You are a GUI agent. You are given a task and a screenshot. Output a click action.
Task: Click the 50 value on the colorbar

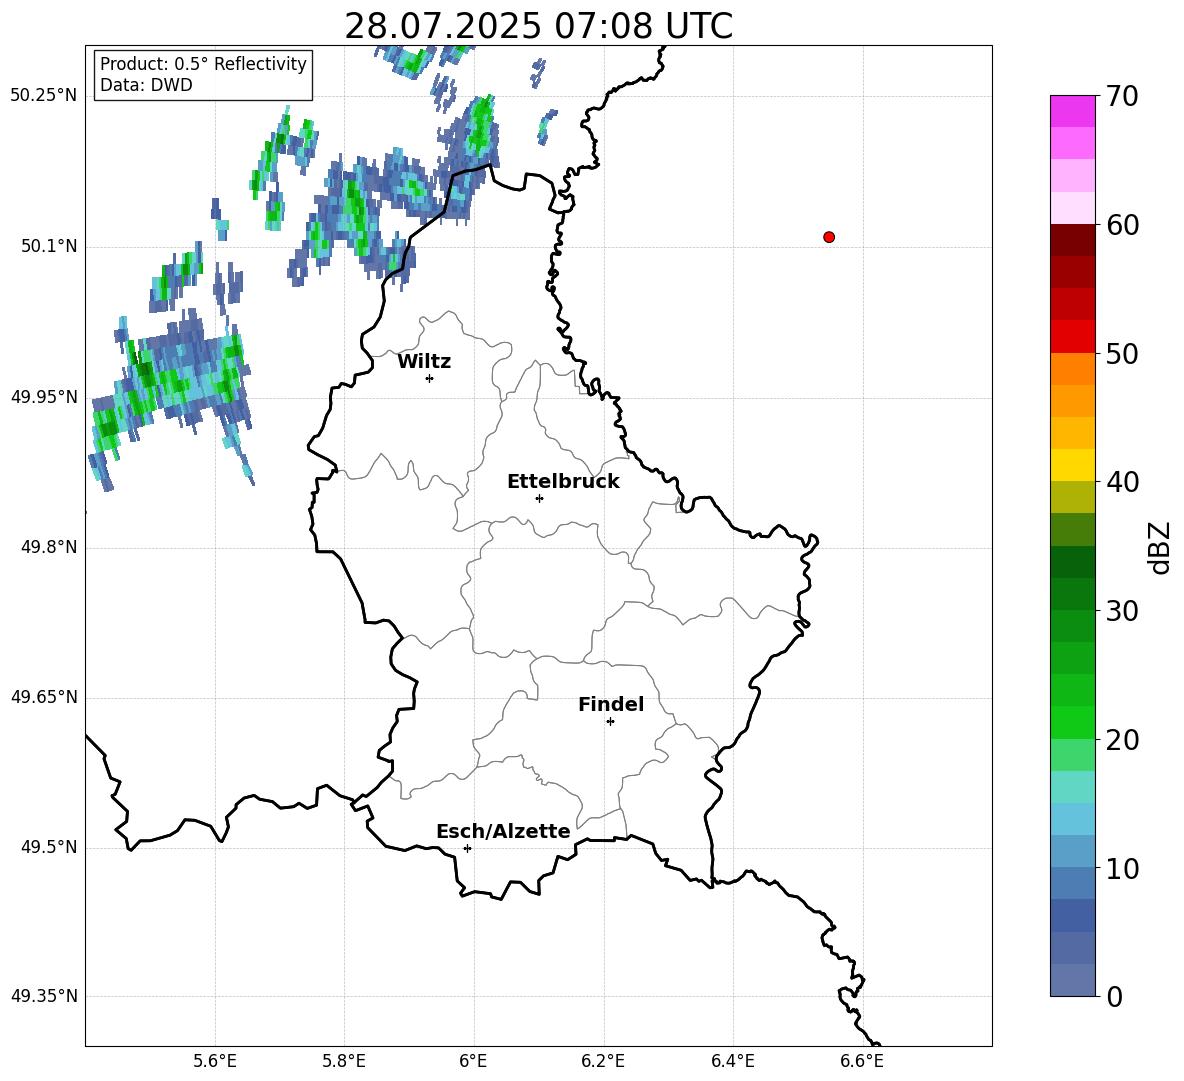tap(1122, 354)
